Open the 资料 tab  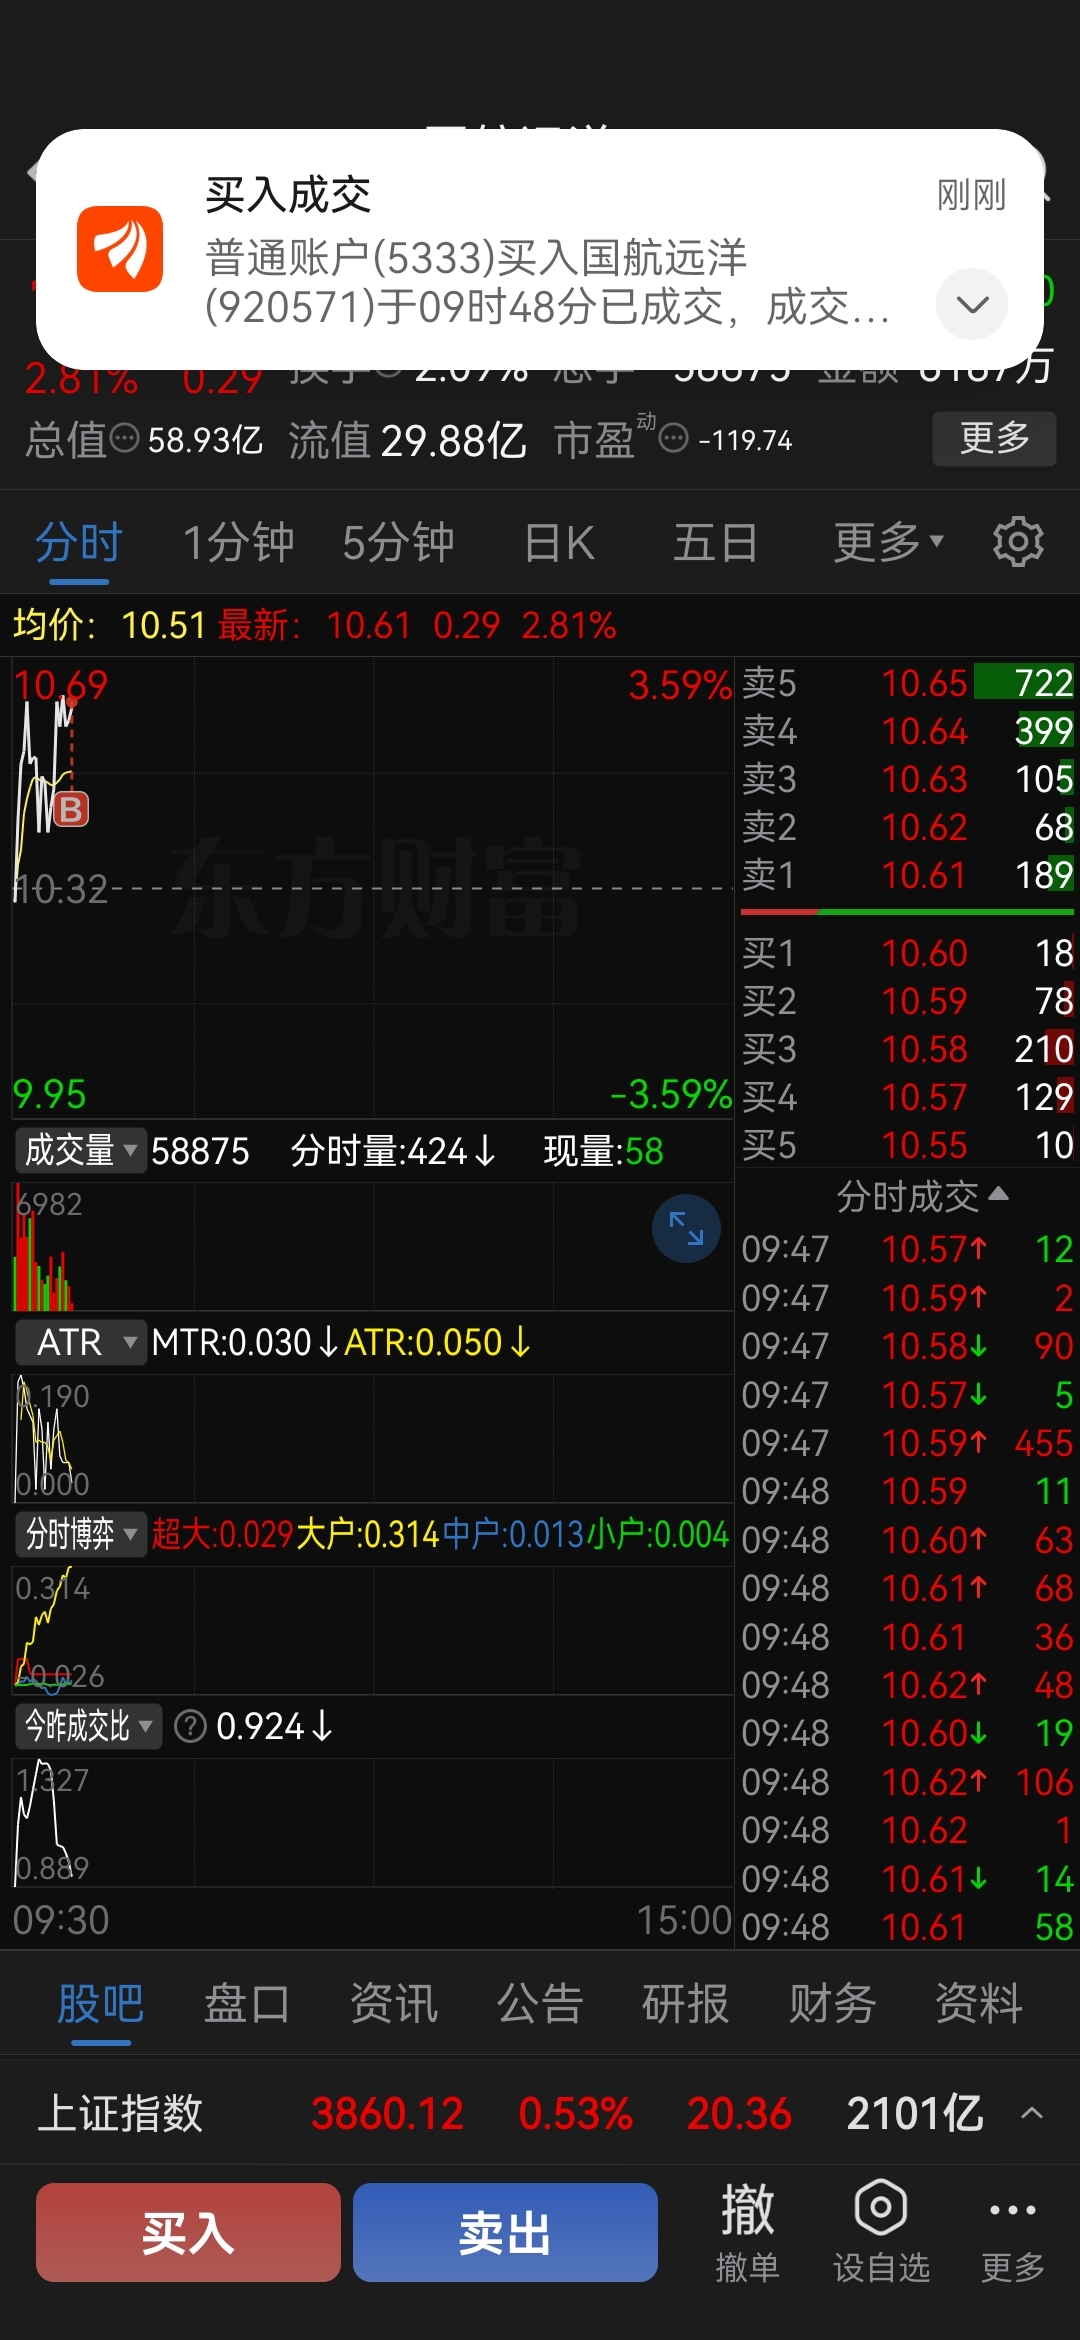978,2004
